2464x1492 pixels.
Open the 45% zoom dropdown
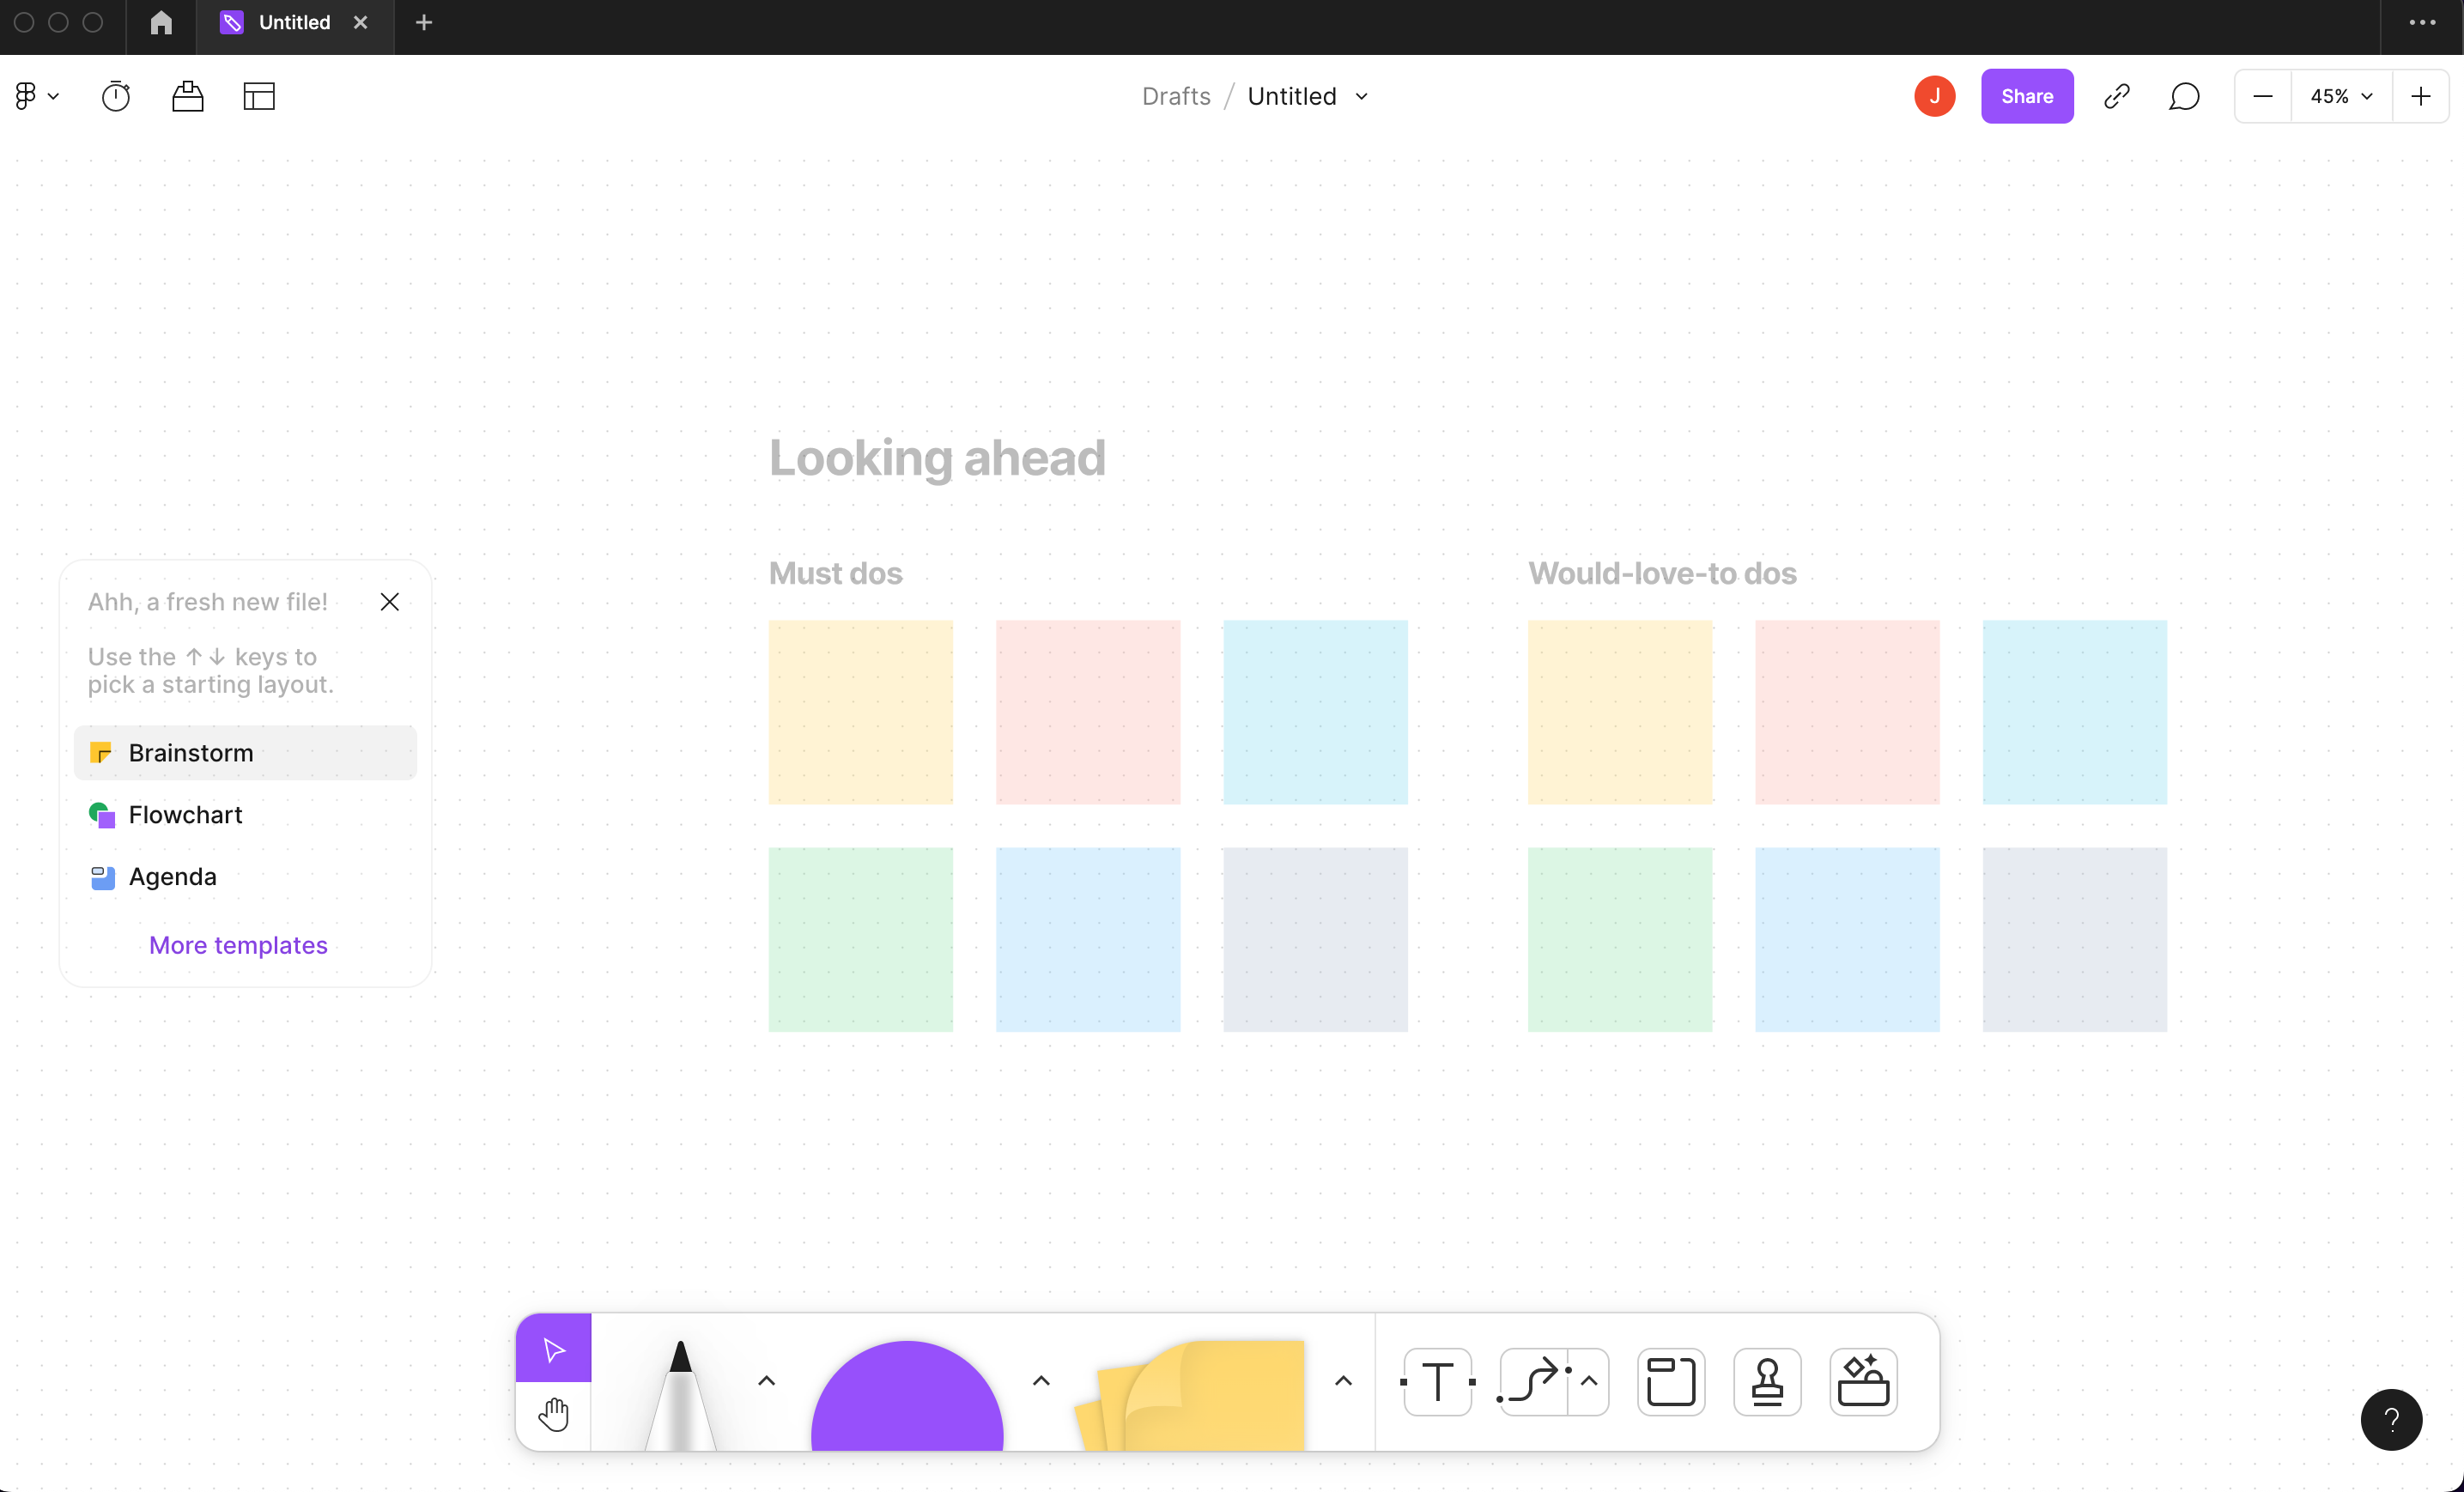click(x=2340, y=96)
